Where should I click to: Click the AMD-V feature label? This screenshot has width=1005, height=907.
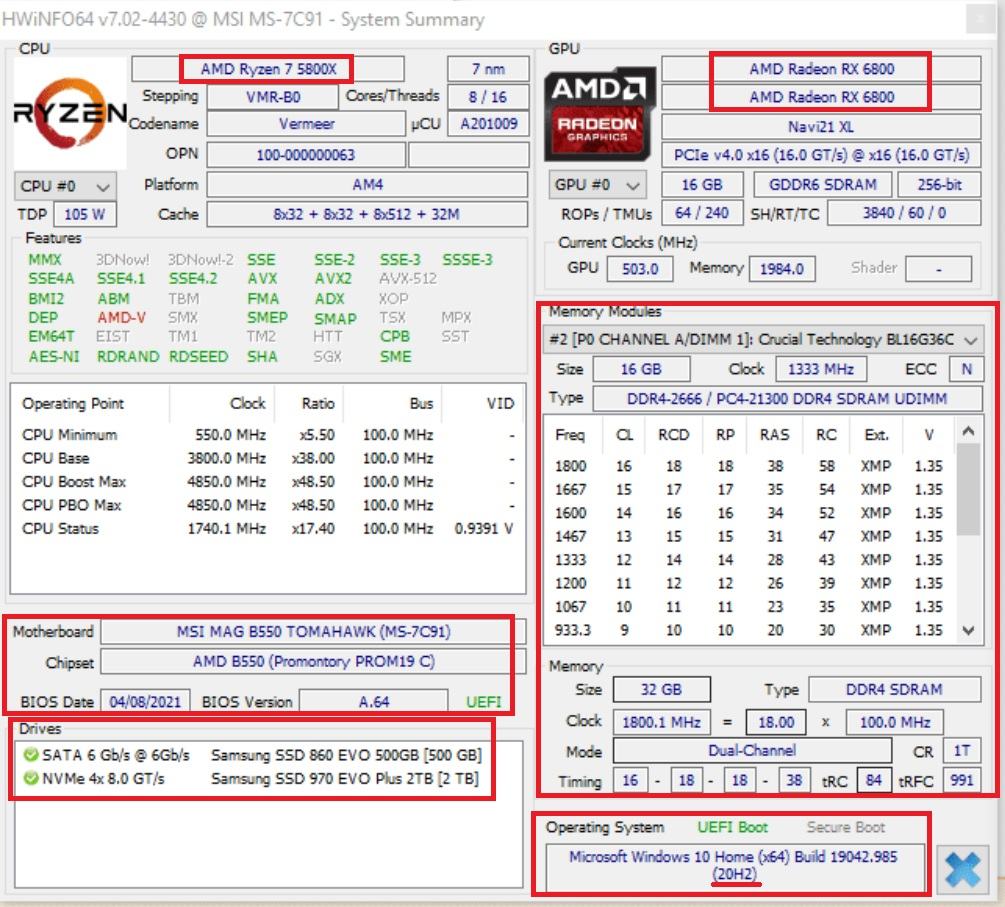click(121, 317)
